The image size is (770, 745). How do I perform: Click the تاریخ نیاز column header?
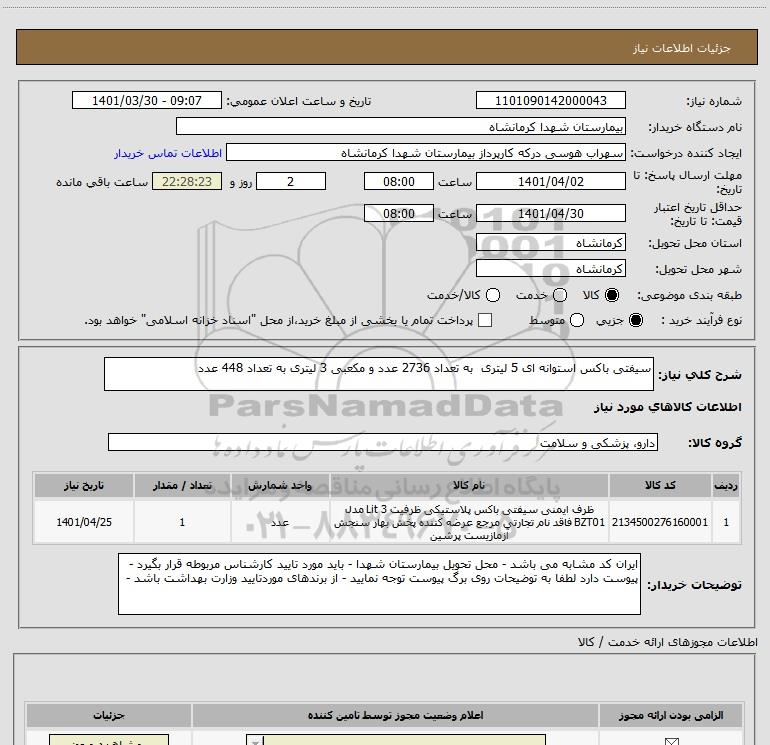pos(83,485)
